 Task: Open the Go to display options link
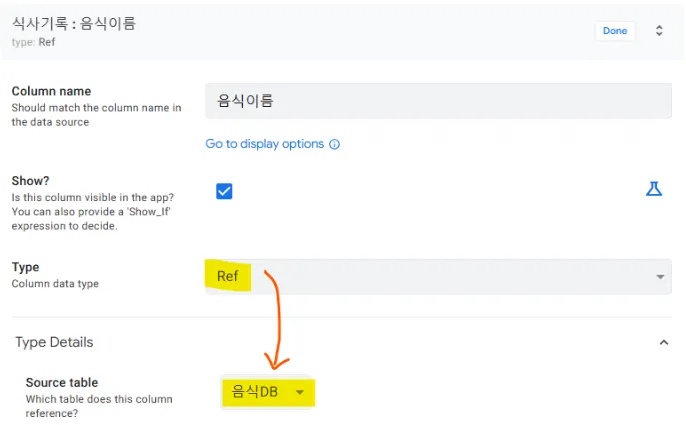pos(265,144)
